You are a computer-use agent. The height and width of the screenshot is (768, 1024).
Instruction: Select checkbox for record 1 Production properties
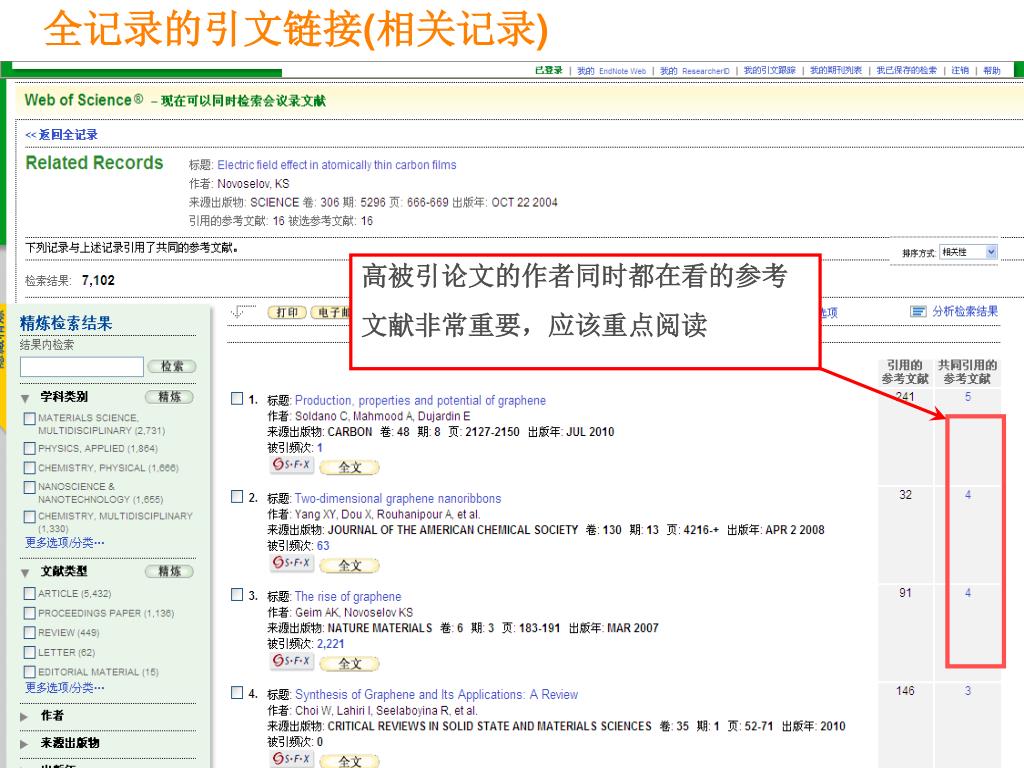(237, 398)
